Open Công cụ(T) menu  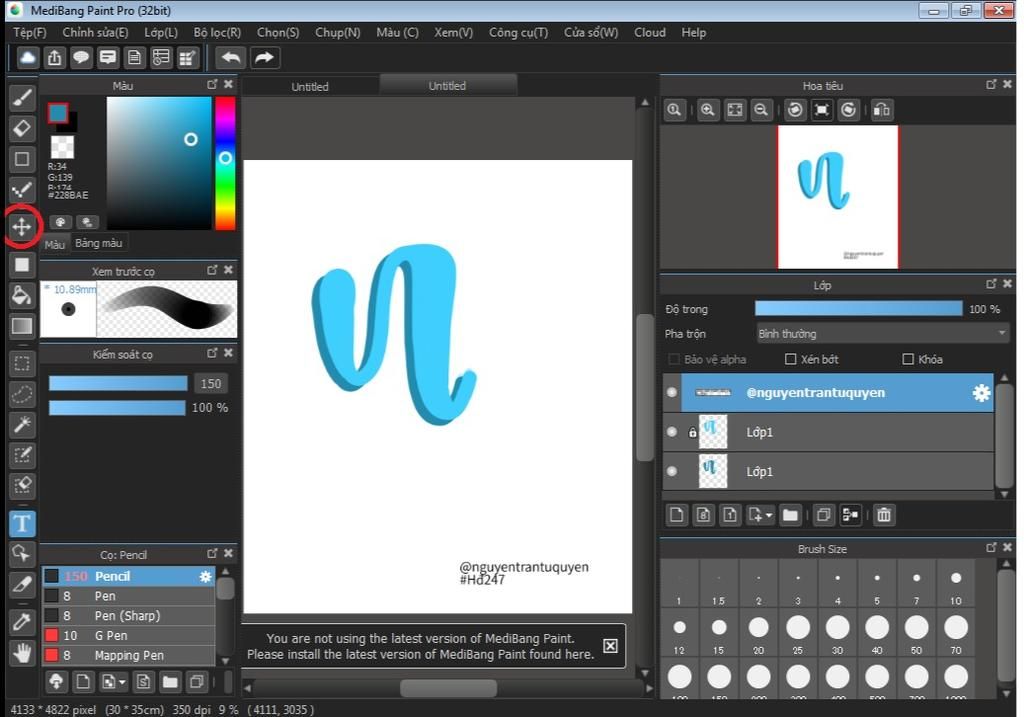pyautogui.click(x=519, y=32)
